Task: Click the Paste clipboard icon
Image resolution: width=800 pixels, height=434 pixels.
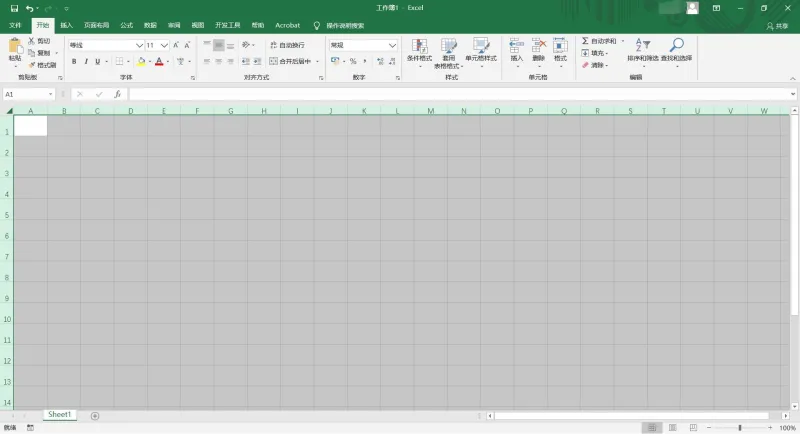Action: (x=15, y=46)
